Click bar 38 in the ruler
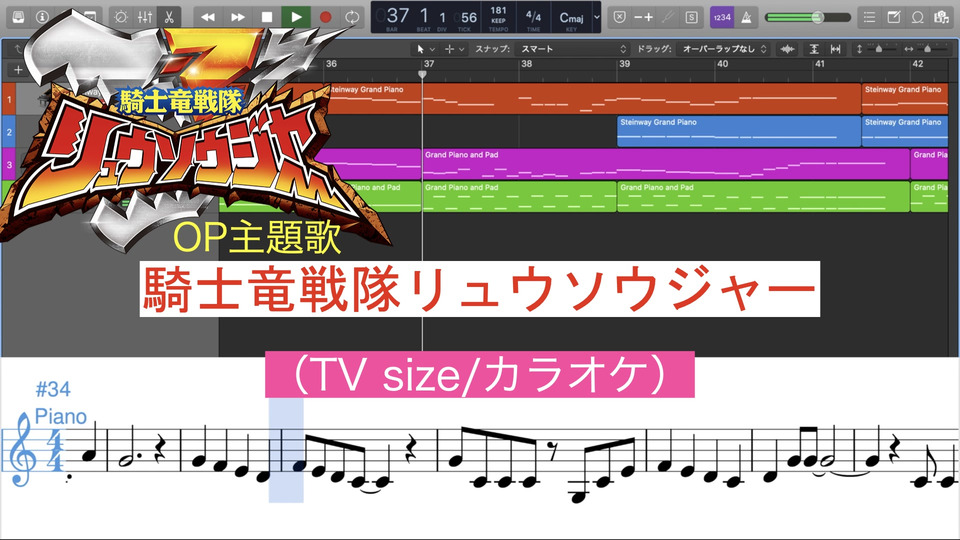This screenshot has height=540, width=960. [526, 64]
